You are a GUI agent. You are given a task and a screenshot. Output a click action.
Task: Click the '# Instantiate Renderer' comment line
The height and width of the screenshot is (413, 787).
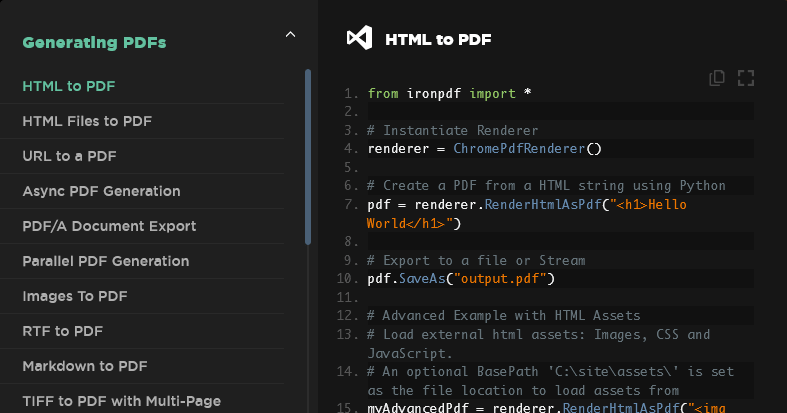(452, 130)
